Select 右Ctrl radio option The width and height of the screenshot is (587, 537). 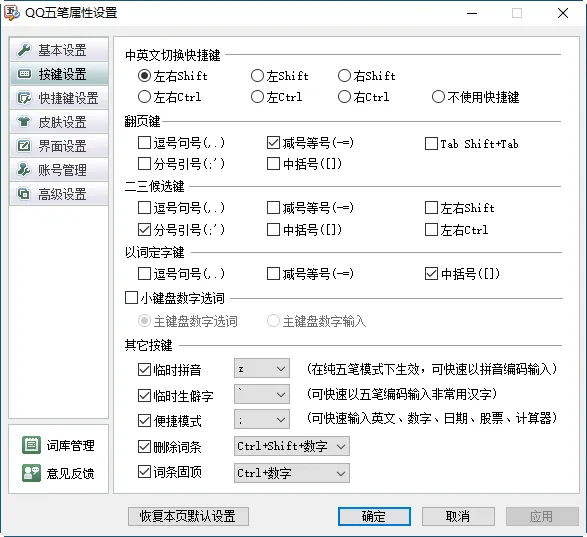(x=344, y=97)
